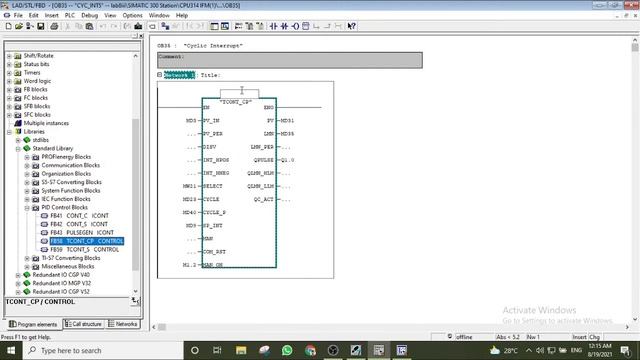This screenshot has height=360, width=640.
Task: Click the Windows search box
Action: coord(103,350)
